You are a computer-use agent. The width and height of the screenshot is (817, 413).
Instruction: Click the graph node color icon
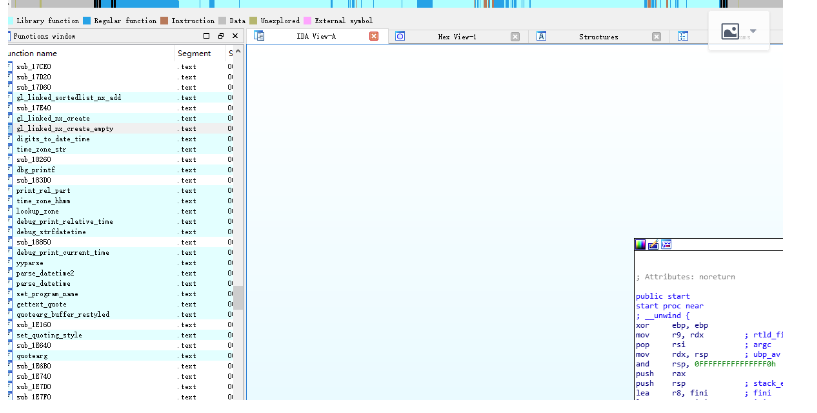640,244
